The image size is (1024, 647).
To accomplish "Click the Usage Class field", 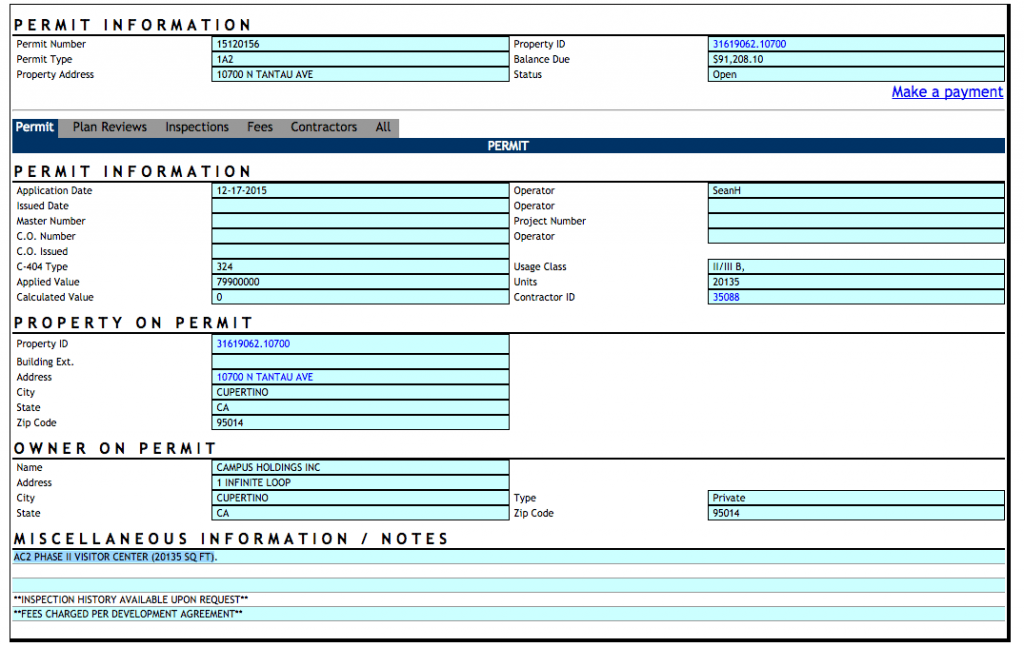I will coord(855,267).
